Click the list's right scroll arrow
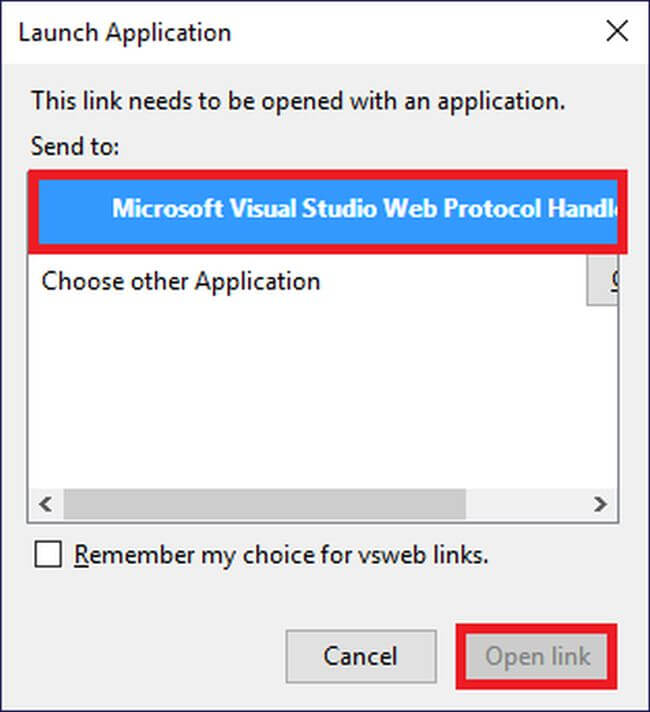The height and width of the screenshot is (712, 650). click(600, 504)
